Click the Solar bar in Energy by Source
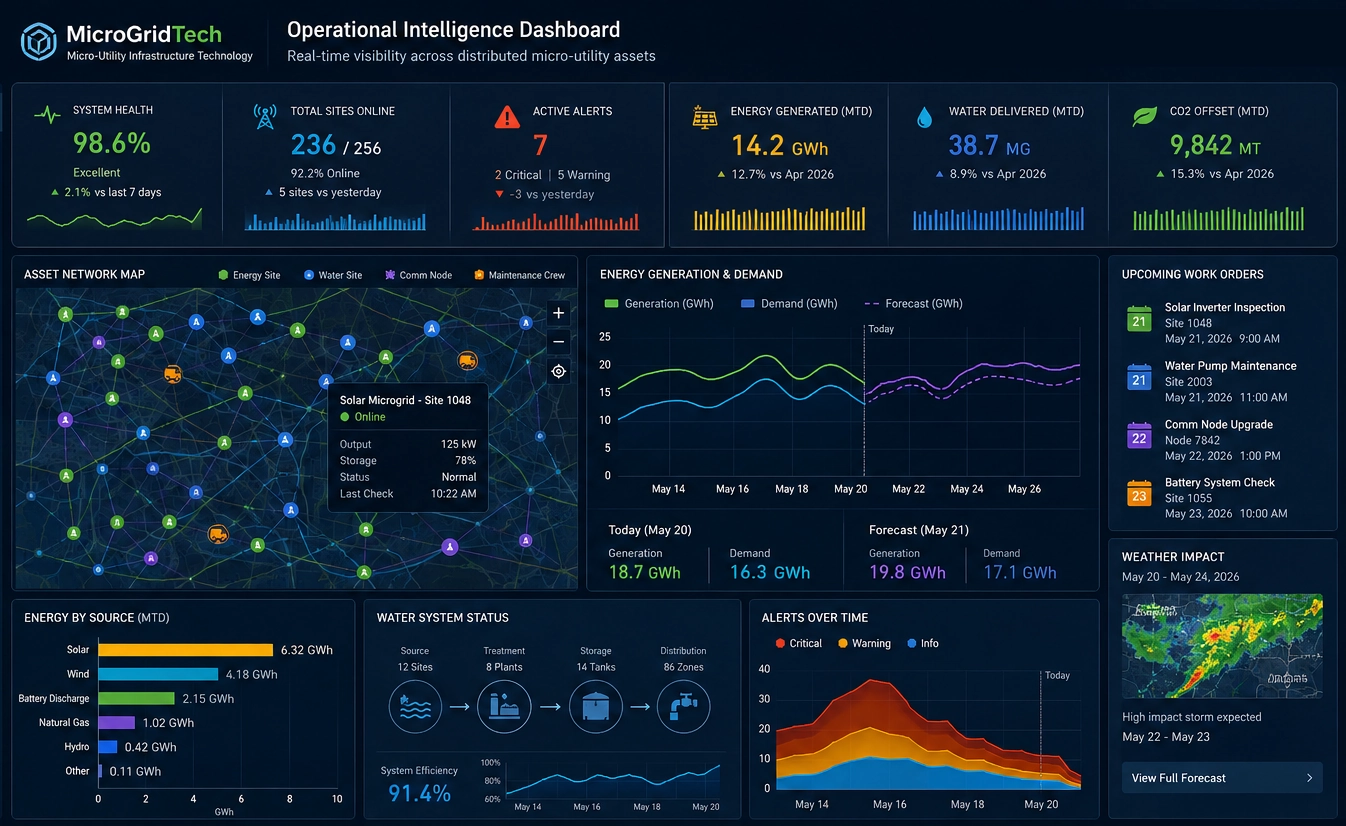Screen dimensions: 1346x826 (x=185, y=650)
